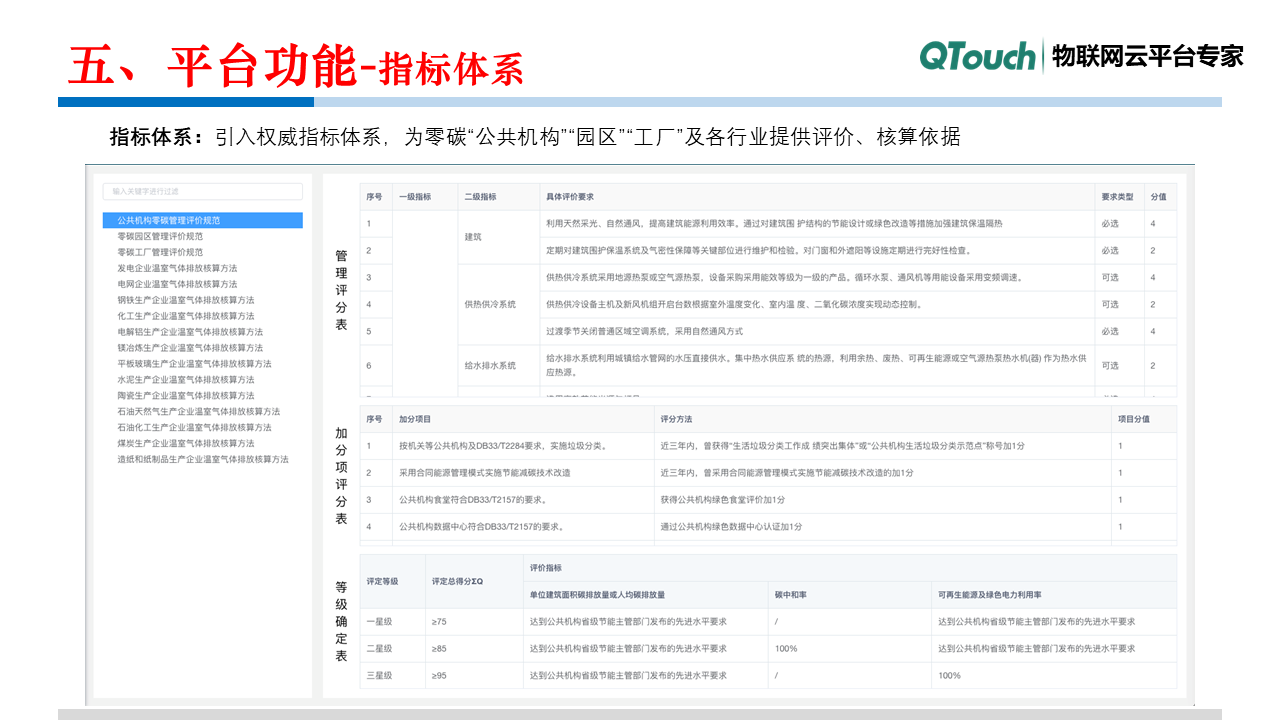Choose 陶瓷生产企业温室气体排放核算方法

[185, 396]
